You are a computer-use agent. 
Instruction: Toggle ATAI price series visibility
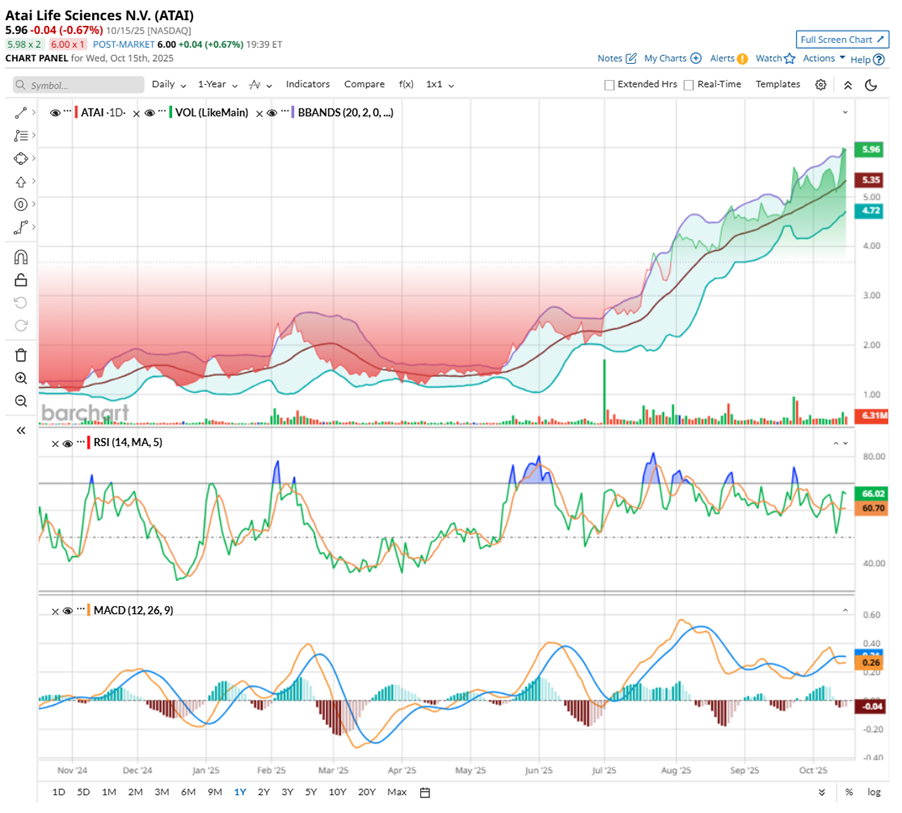[x=55, y=113]
